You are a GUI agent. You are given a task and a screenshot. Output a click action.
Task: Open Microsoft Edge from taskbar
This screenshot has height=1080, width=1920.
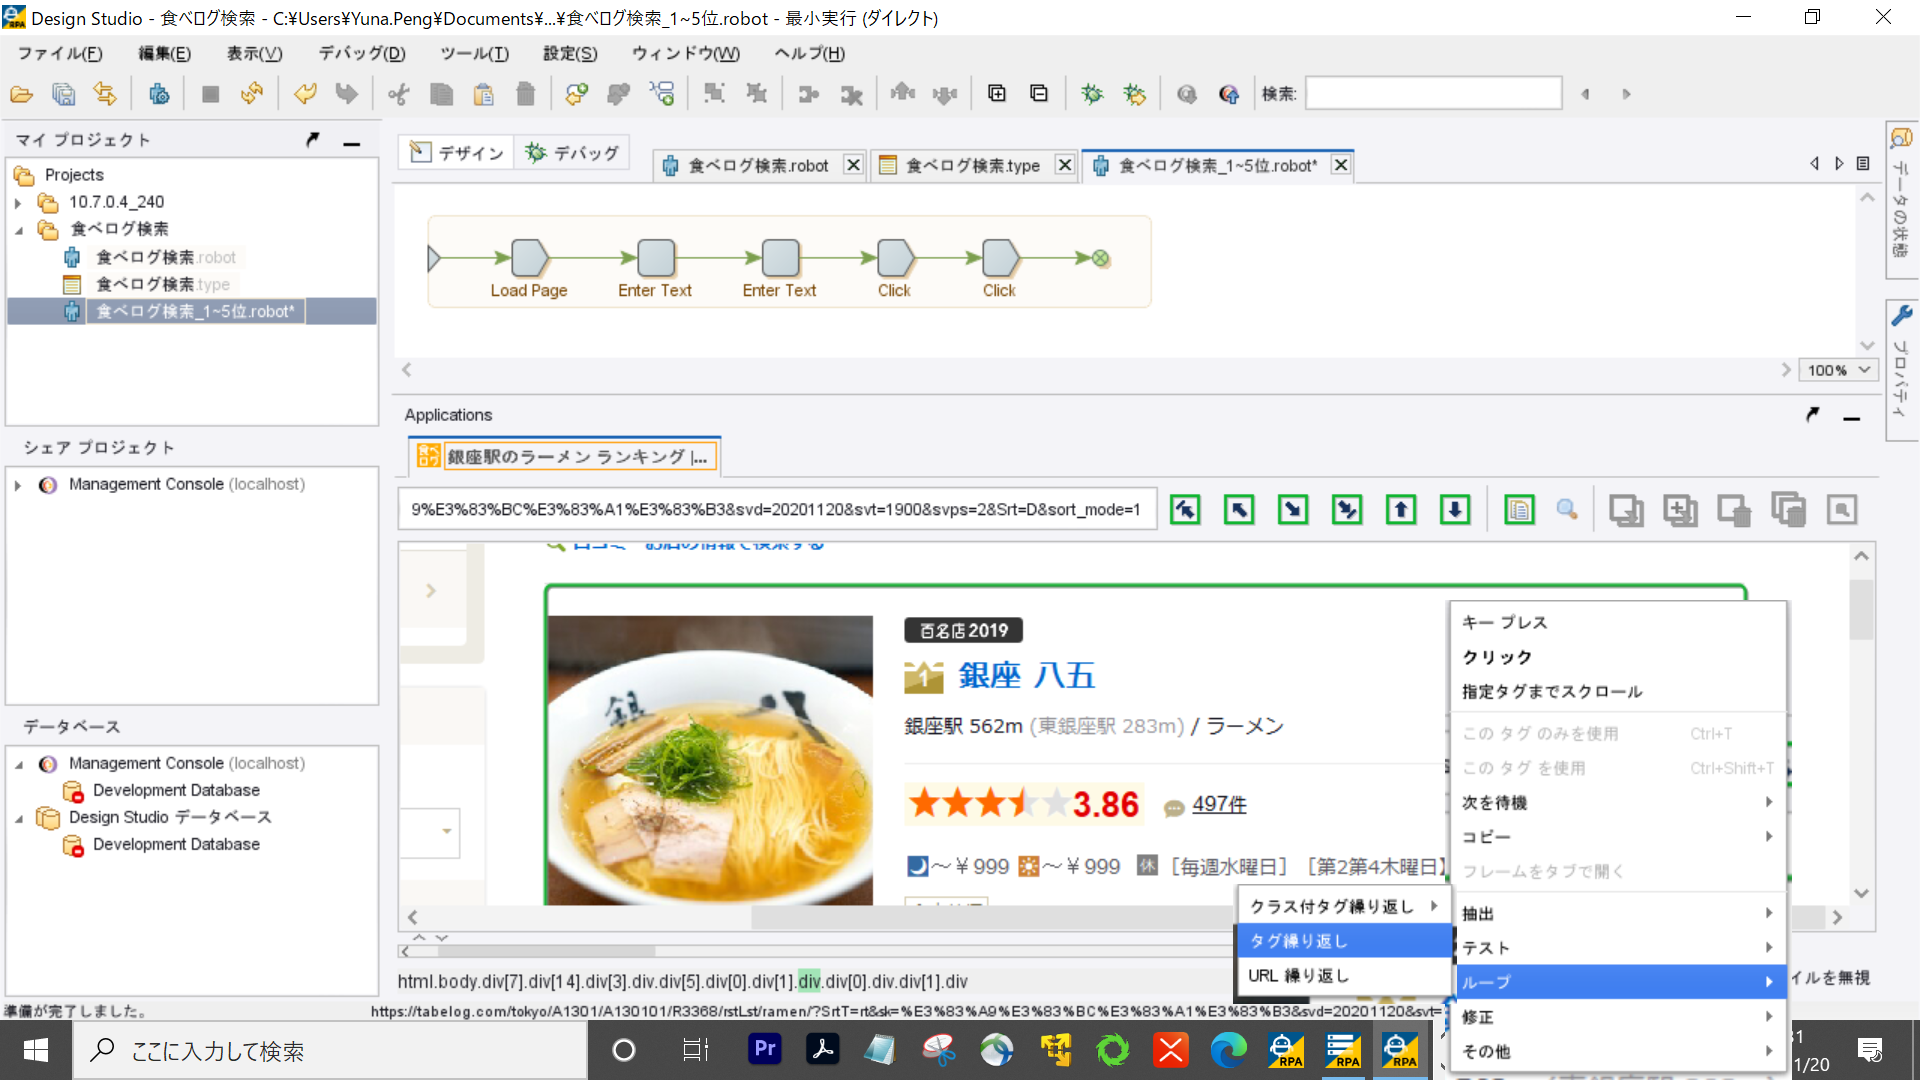click(1229, 1050)
